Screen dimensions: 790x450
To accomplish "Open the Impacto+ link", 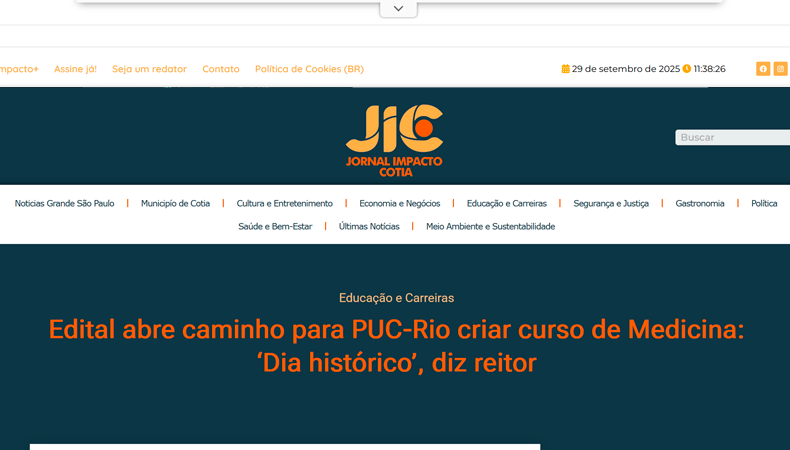I will [x=19, y=69].
